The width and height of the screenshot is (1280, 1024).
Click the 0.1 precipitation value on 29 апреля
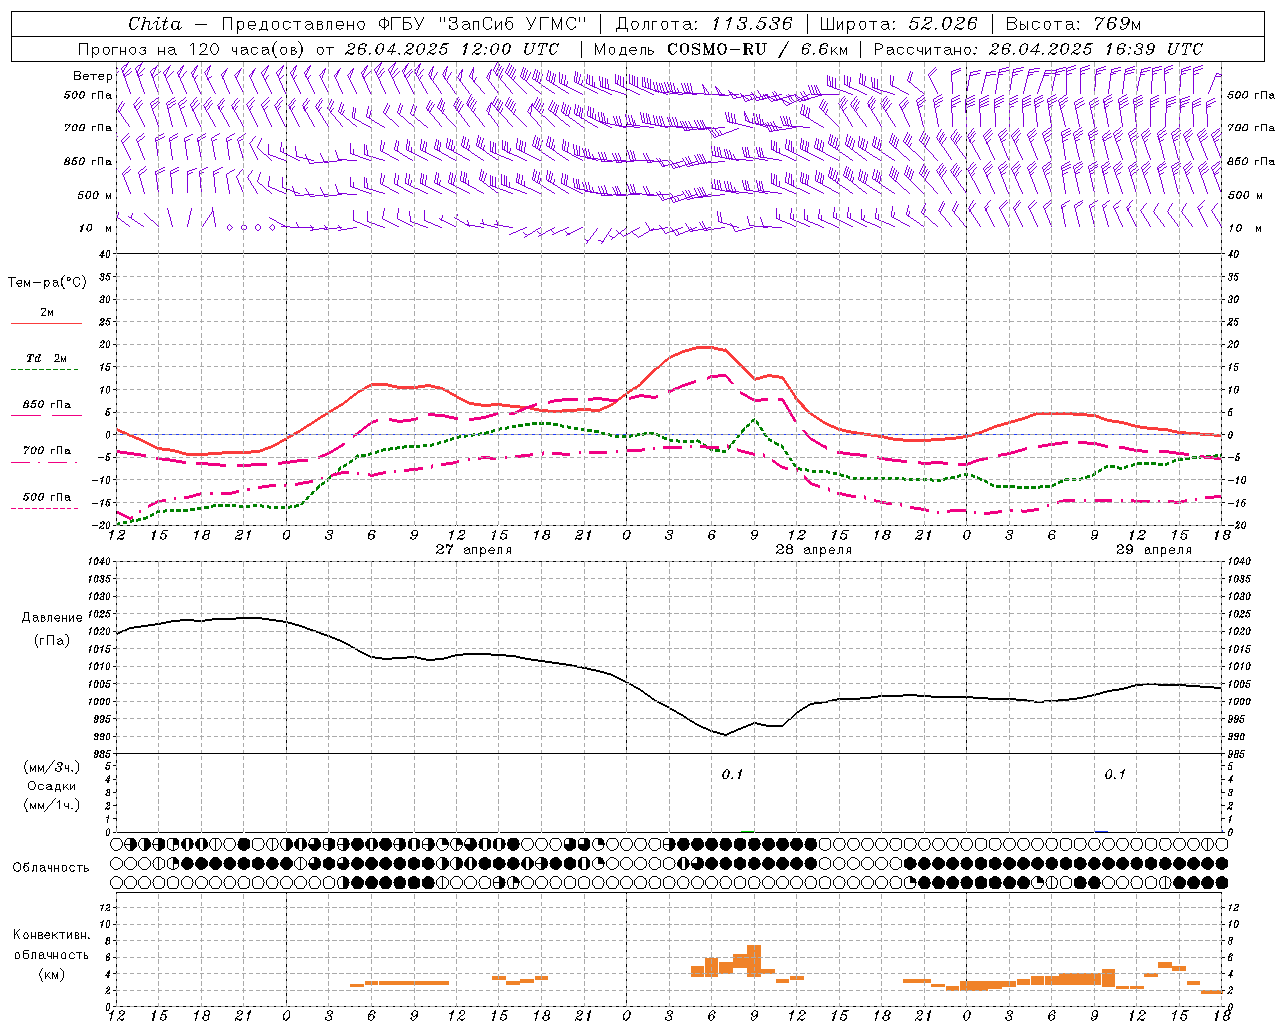(1115, 775)
